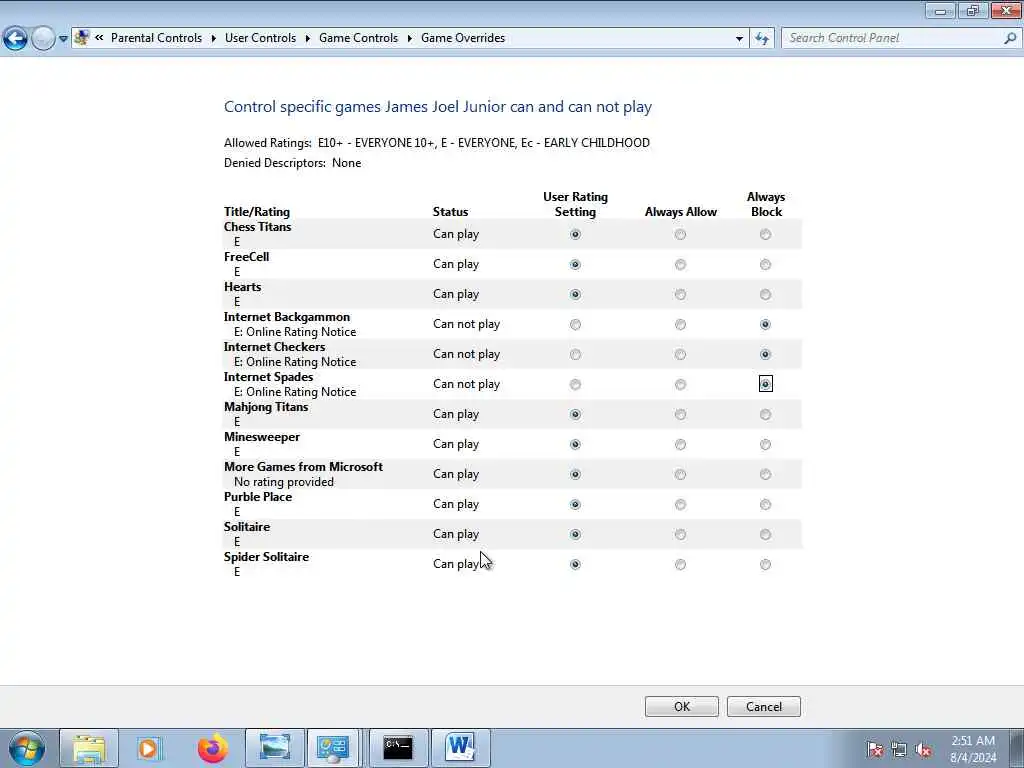Click Can not play status for Internet Checkers
The width and height of the screenshot is (1024, 768).
coord(466,354)
